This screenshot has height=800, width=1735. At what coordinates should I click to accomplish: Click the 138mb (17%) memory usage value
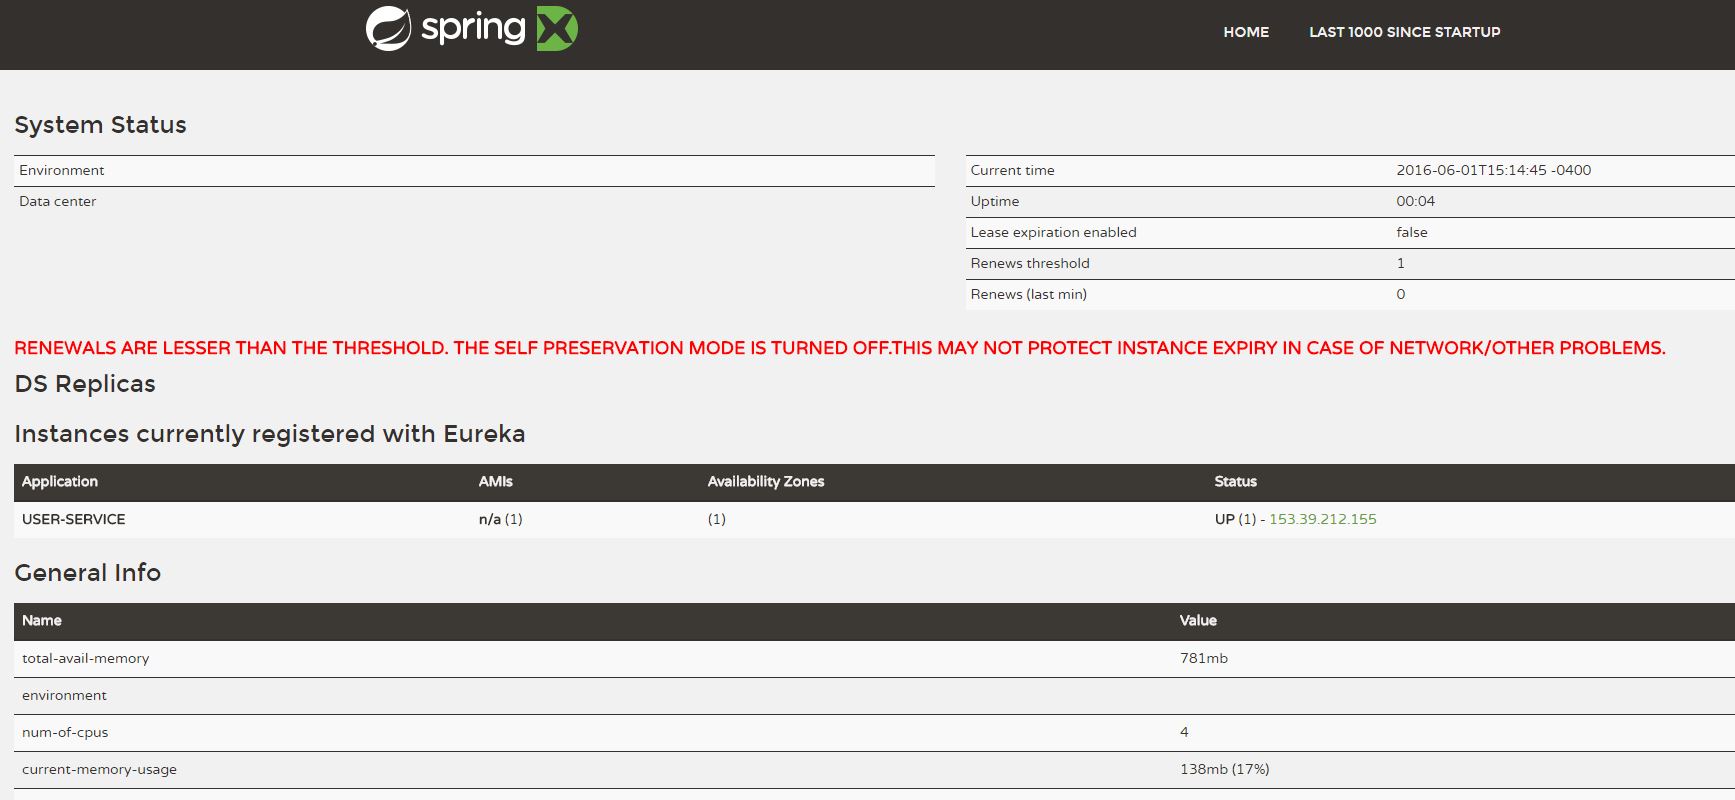pos(1224,769)
